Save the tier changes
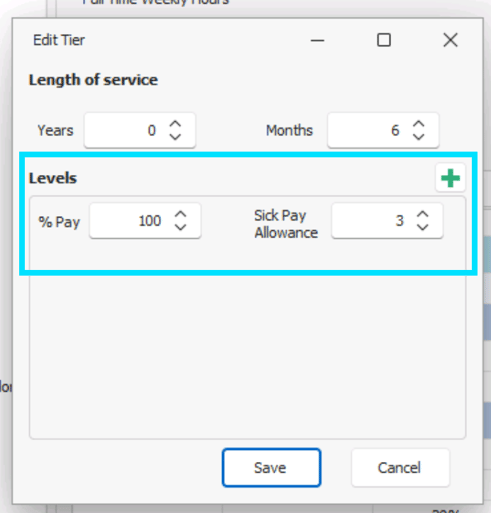 (272, 468)
